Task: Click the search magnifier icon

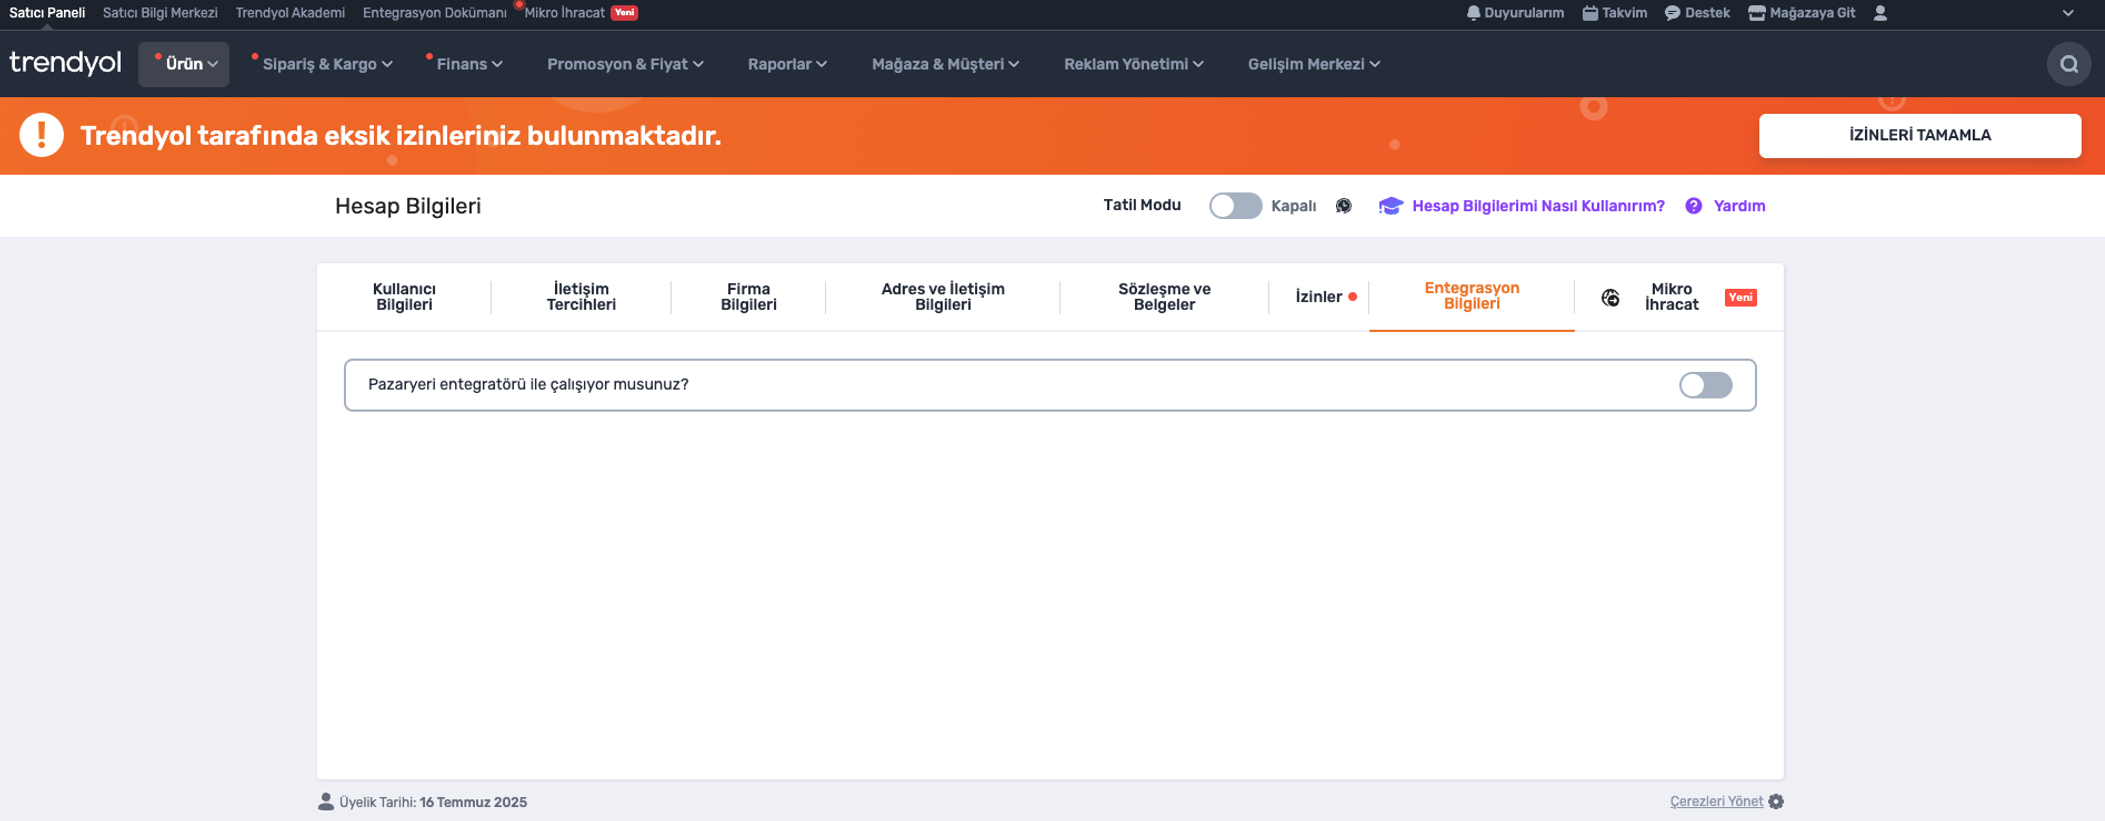Action: [2068, 64]
